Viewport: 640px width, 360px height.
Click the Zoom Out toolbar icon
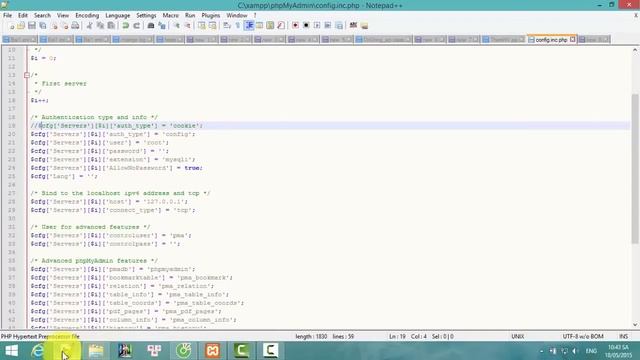coord(187,26)
